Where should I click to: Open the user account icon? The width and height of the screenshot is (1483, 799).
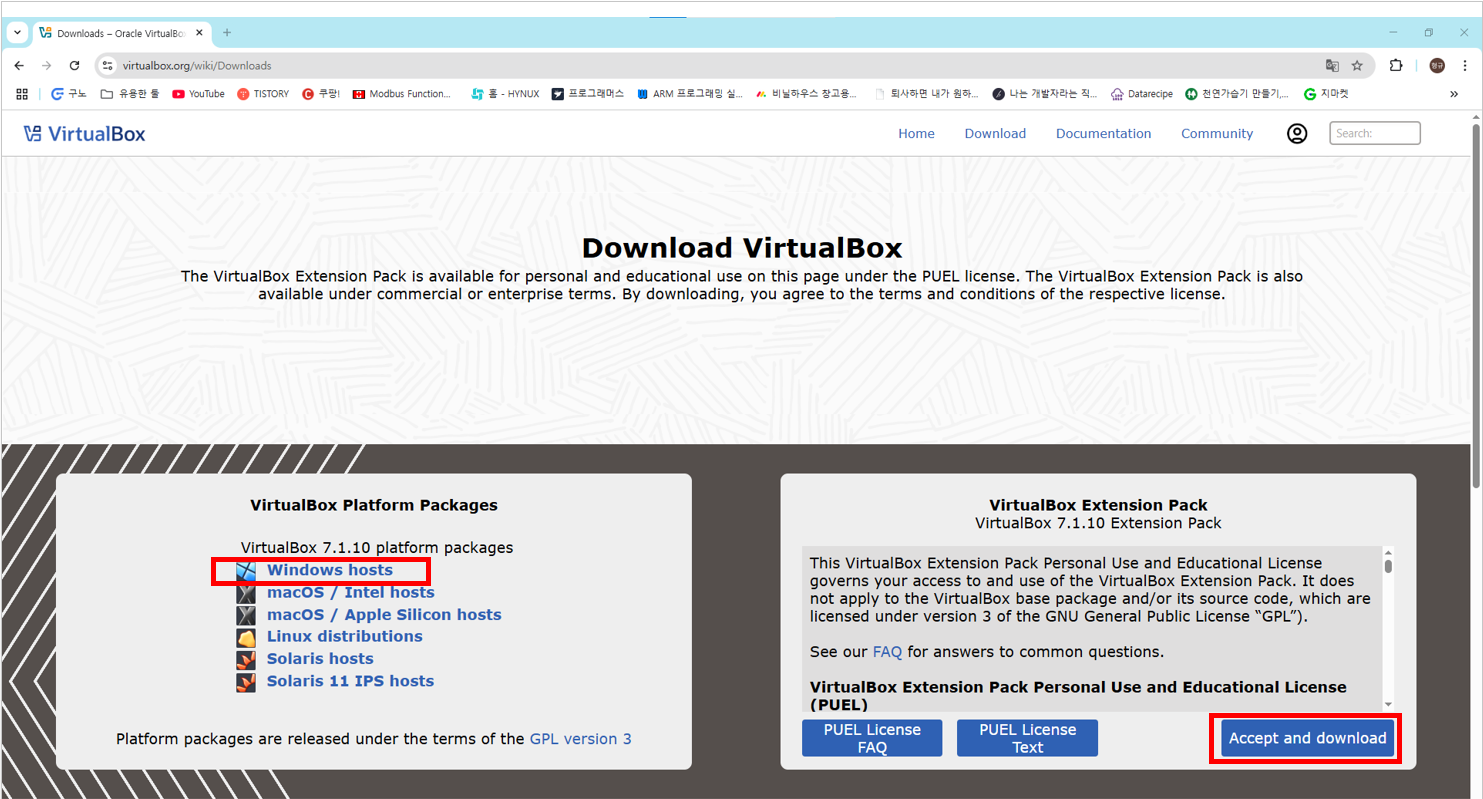[1297, 134]
